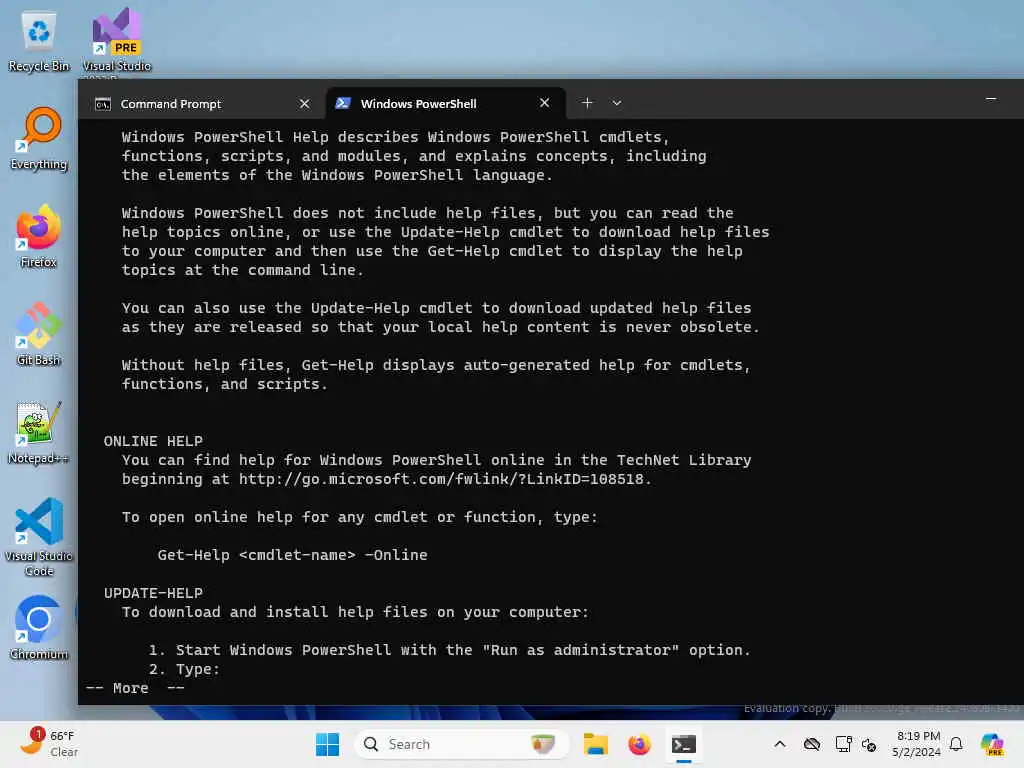Screen dimensions: 1024x768
Task: Click the go.microsoft.com fwlink URL text
Action: click(x=441, y=479)
